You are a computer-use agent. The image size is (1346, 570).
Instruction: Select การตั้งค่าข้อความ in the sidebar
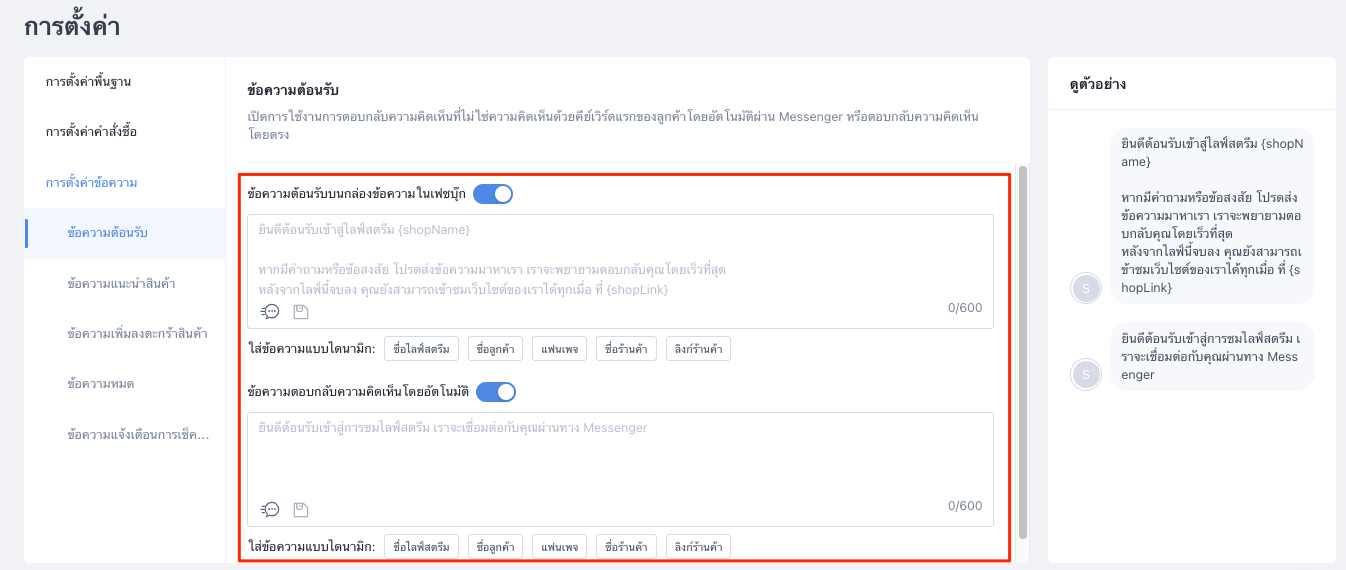click(92, 183)
